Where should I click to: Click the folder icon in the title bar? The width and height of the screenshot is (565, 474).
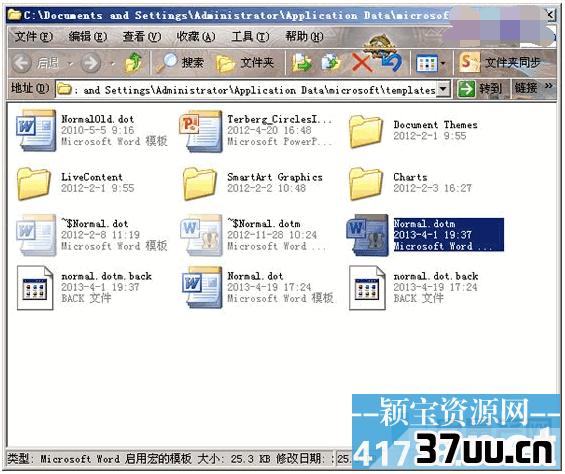point(14,15)
